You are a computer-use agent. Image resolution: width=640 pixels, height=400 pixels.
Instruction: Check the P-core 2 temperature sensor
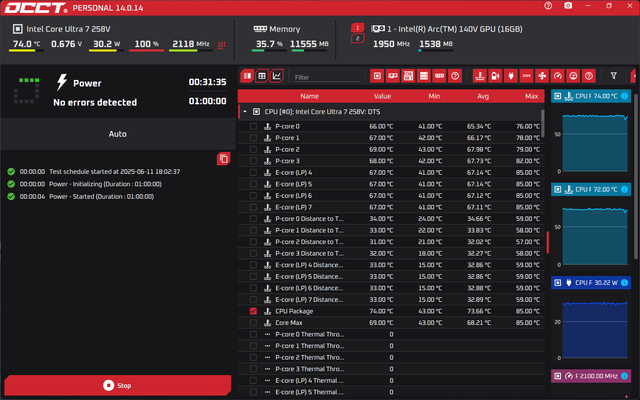coord(253,149)
